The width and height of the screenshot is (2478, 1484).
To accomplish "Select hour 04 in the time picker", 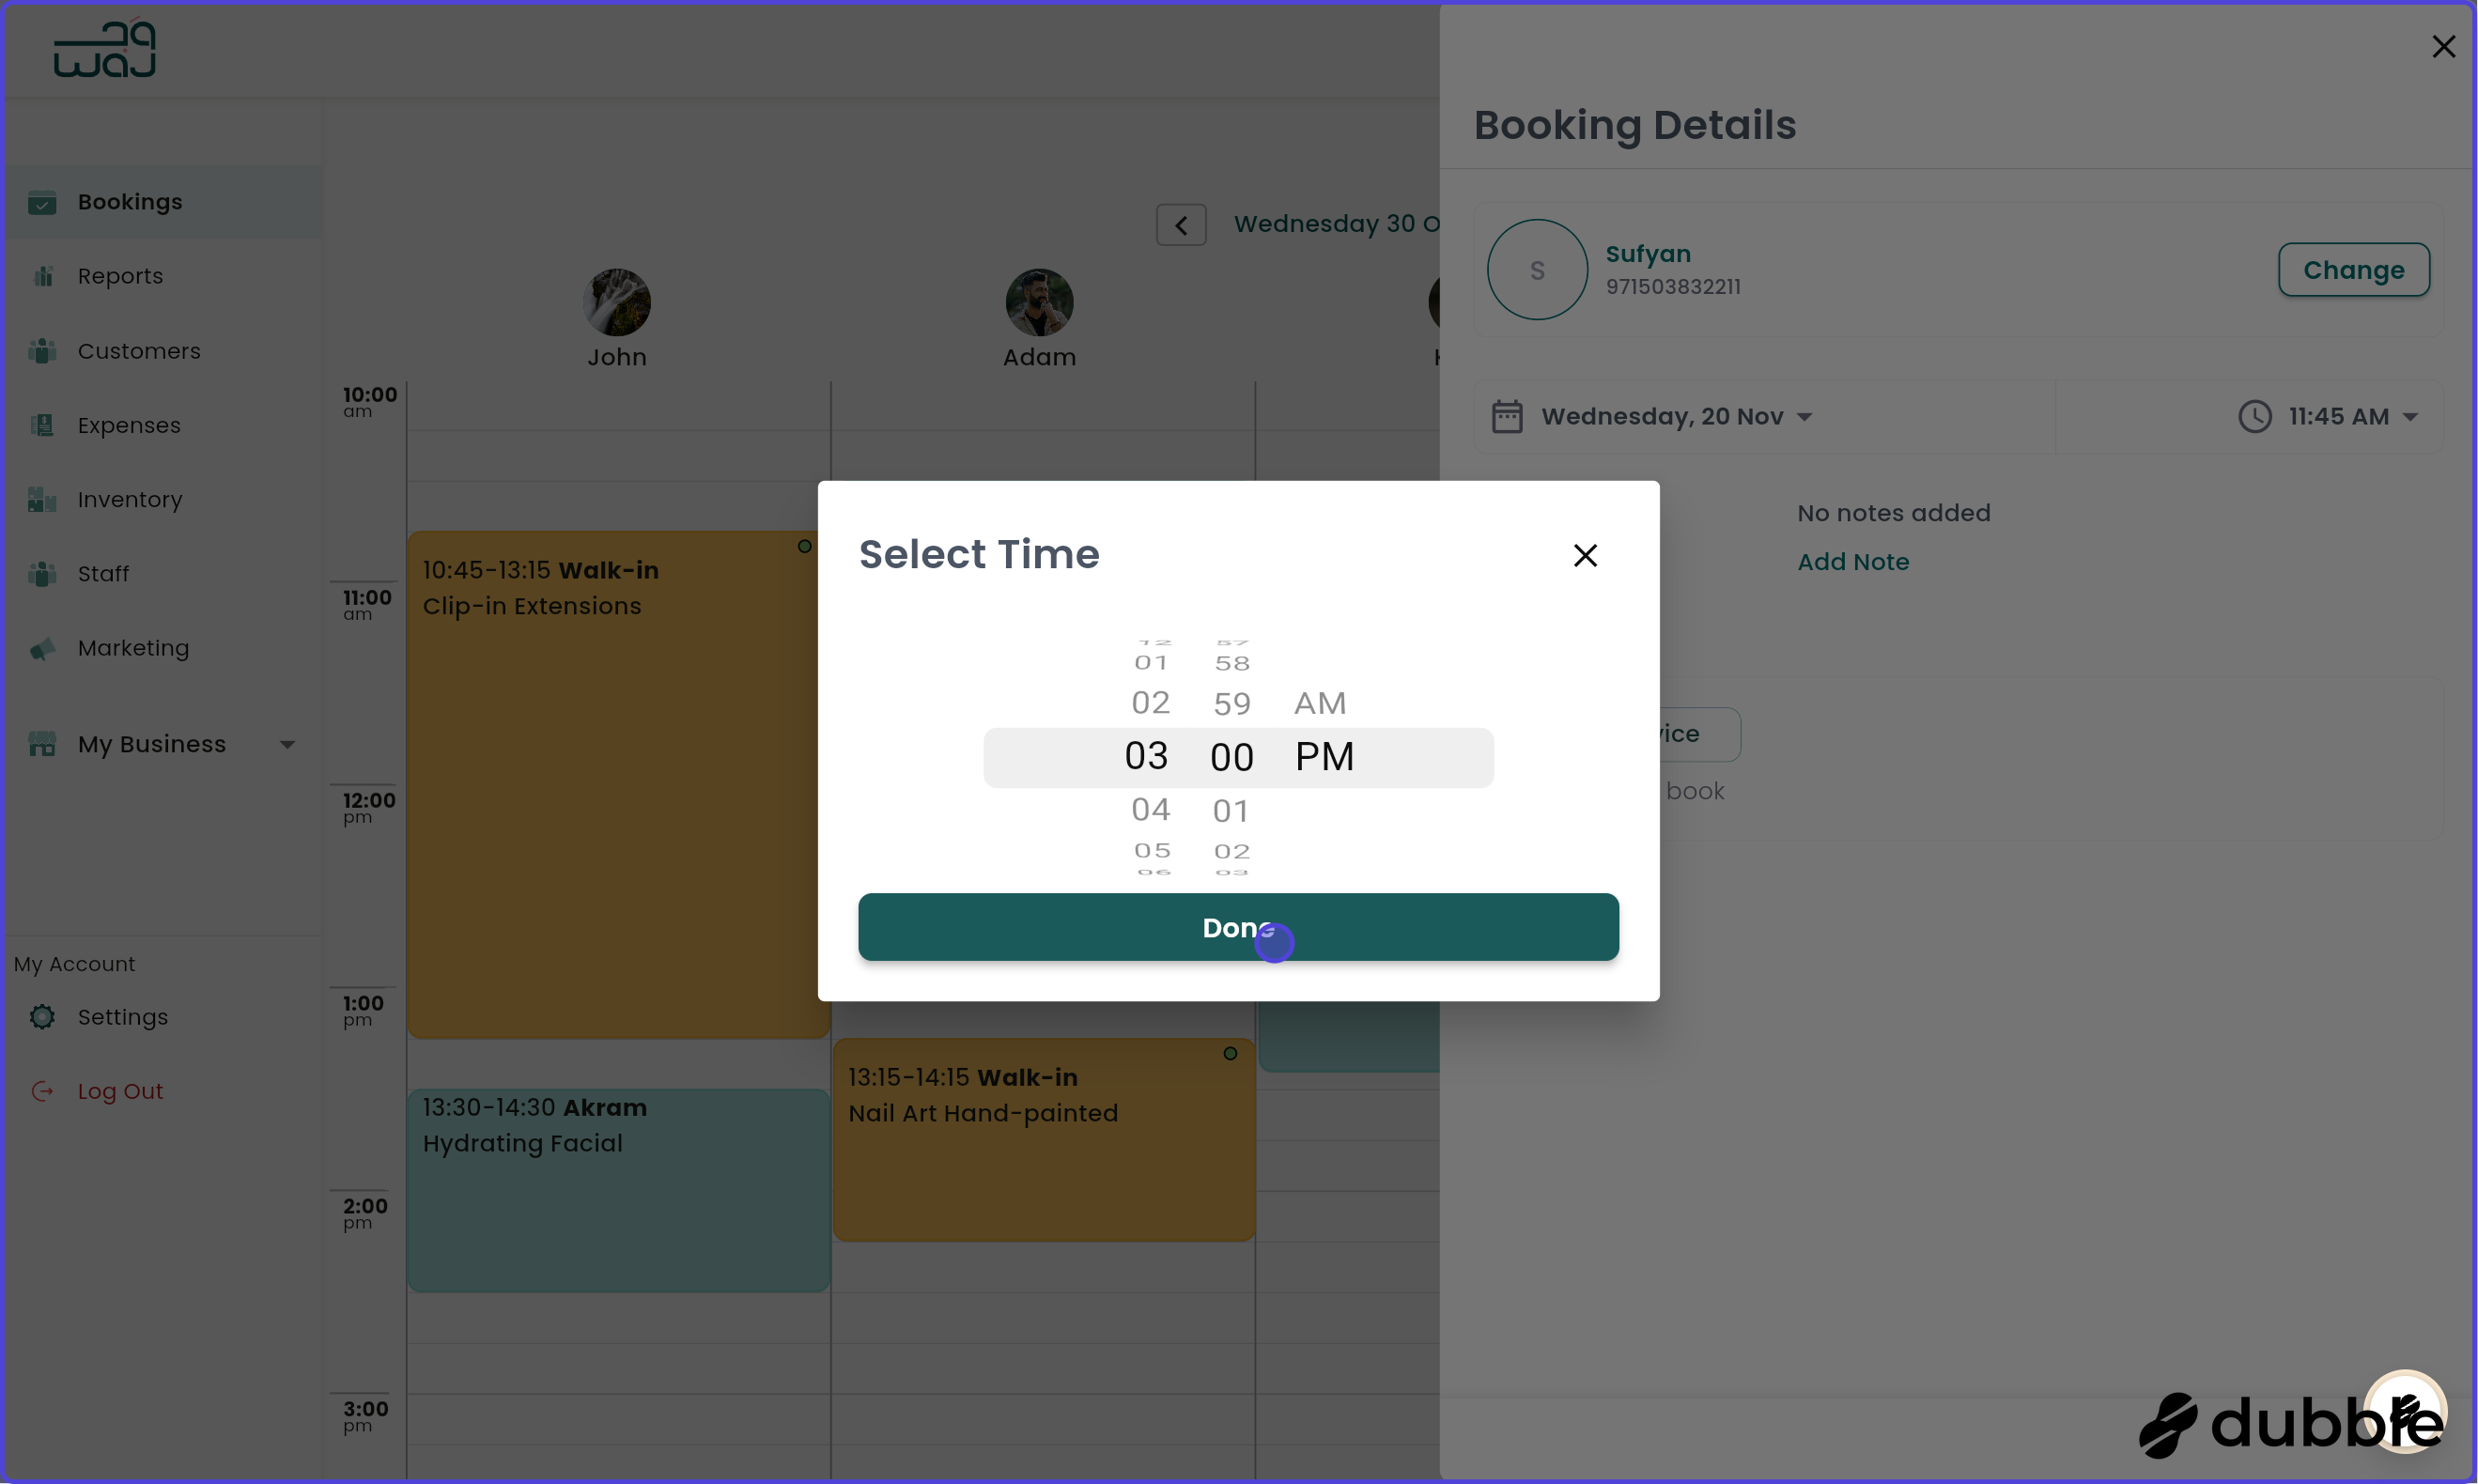I will click(1150, 809).
